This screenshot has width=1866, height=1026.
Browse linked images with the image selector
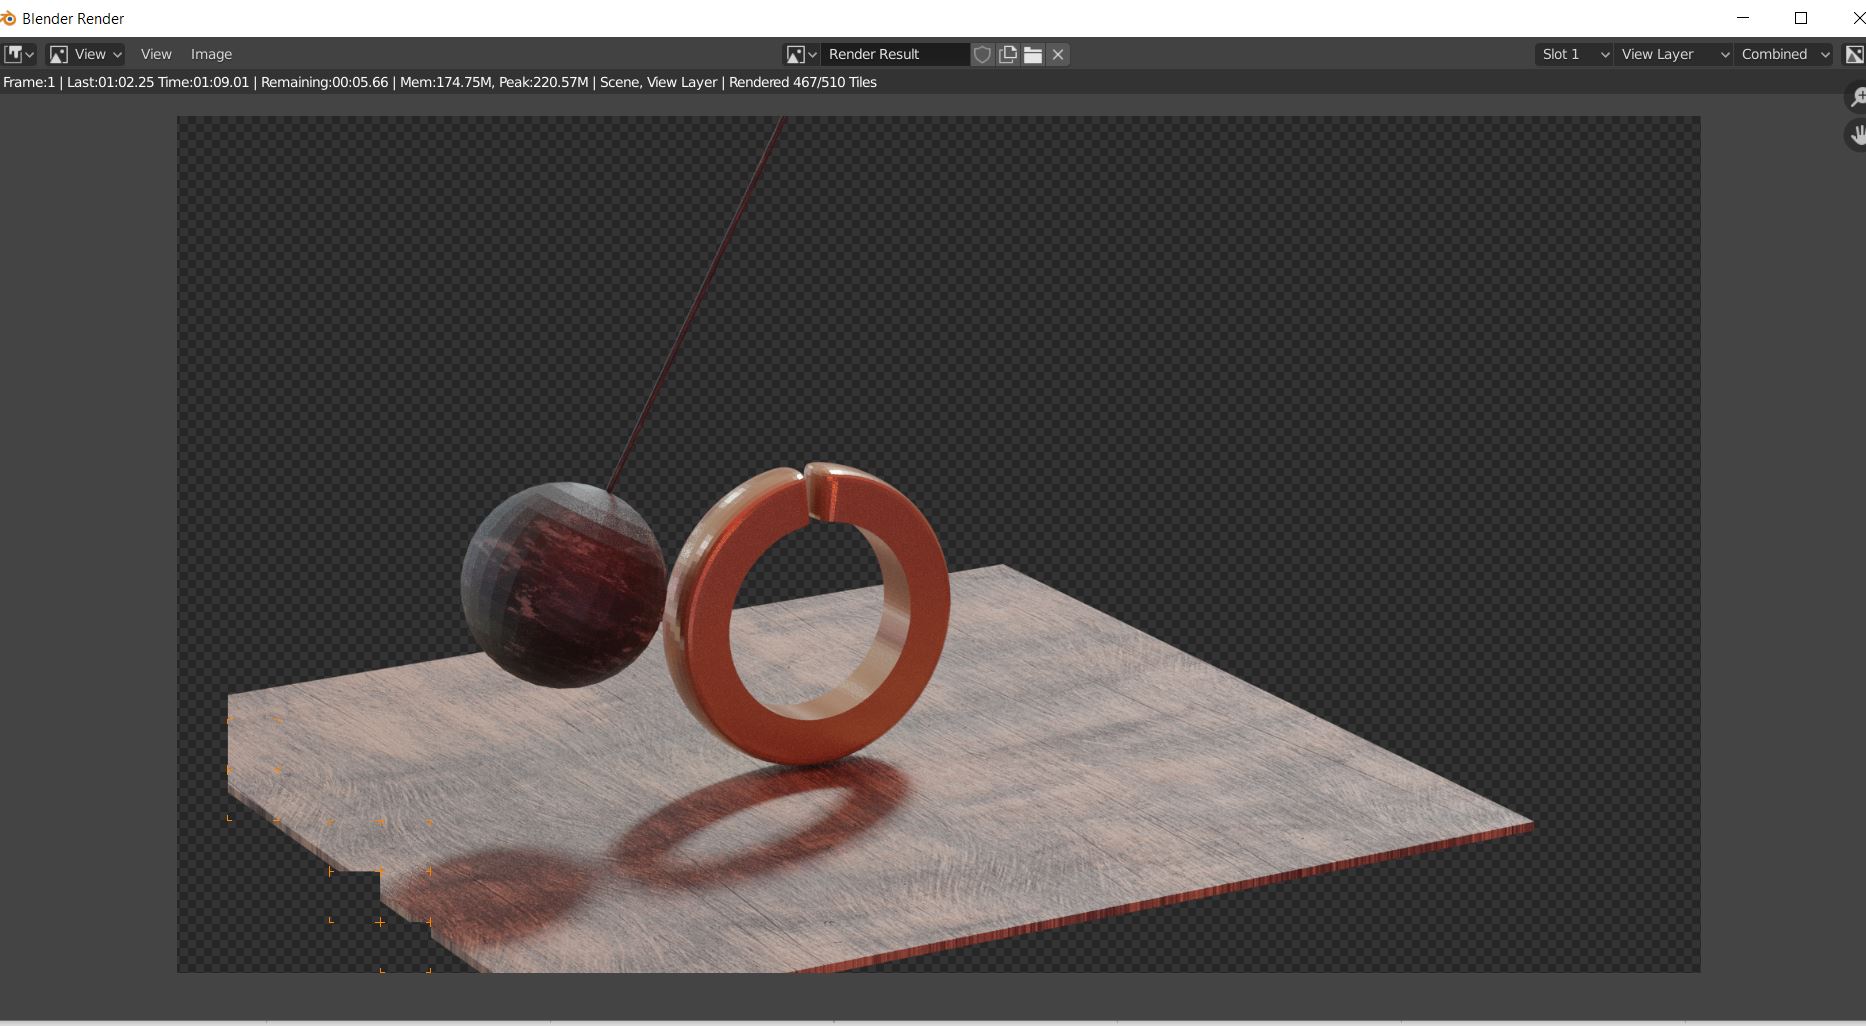pos(802,54)
